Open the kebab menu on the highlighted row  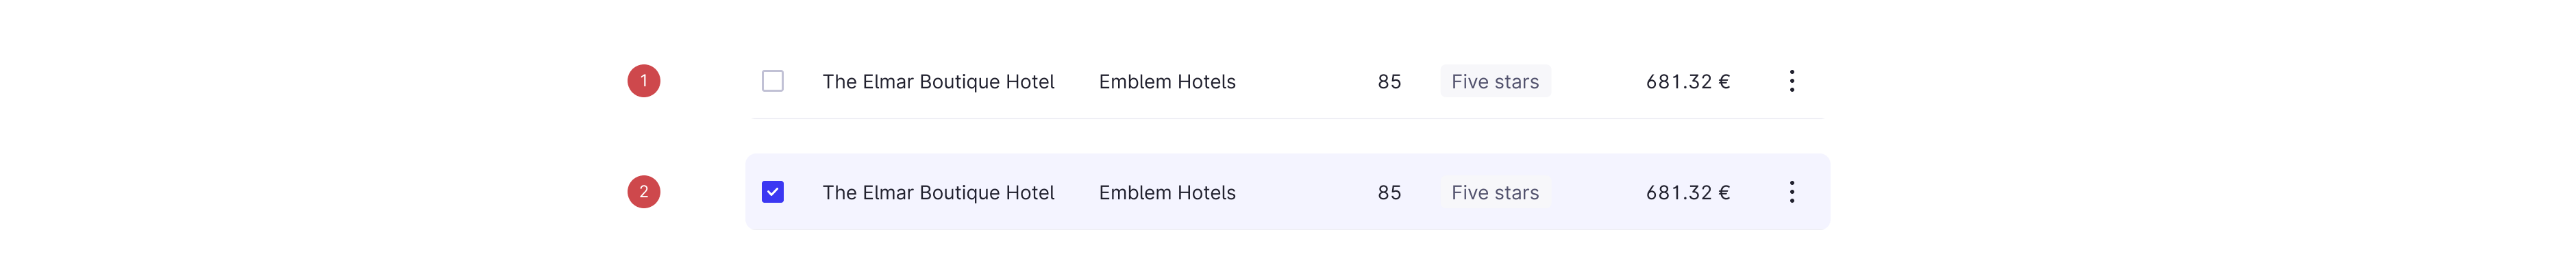(1791, 192)
